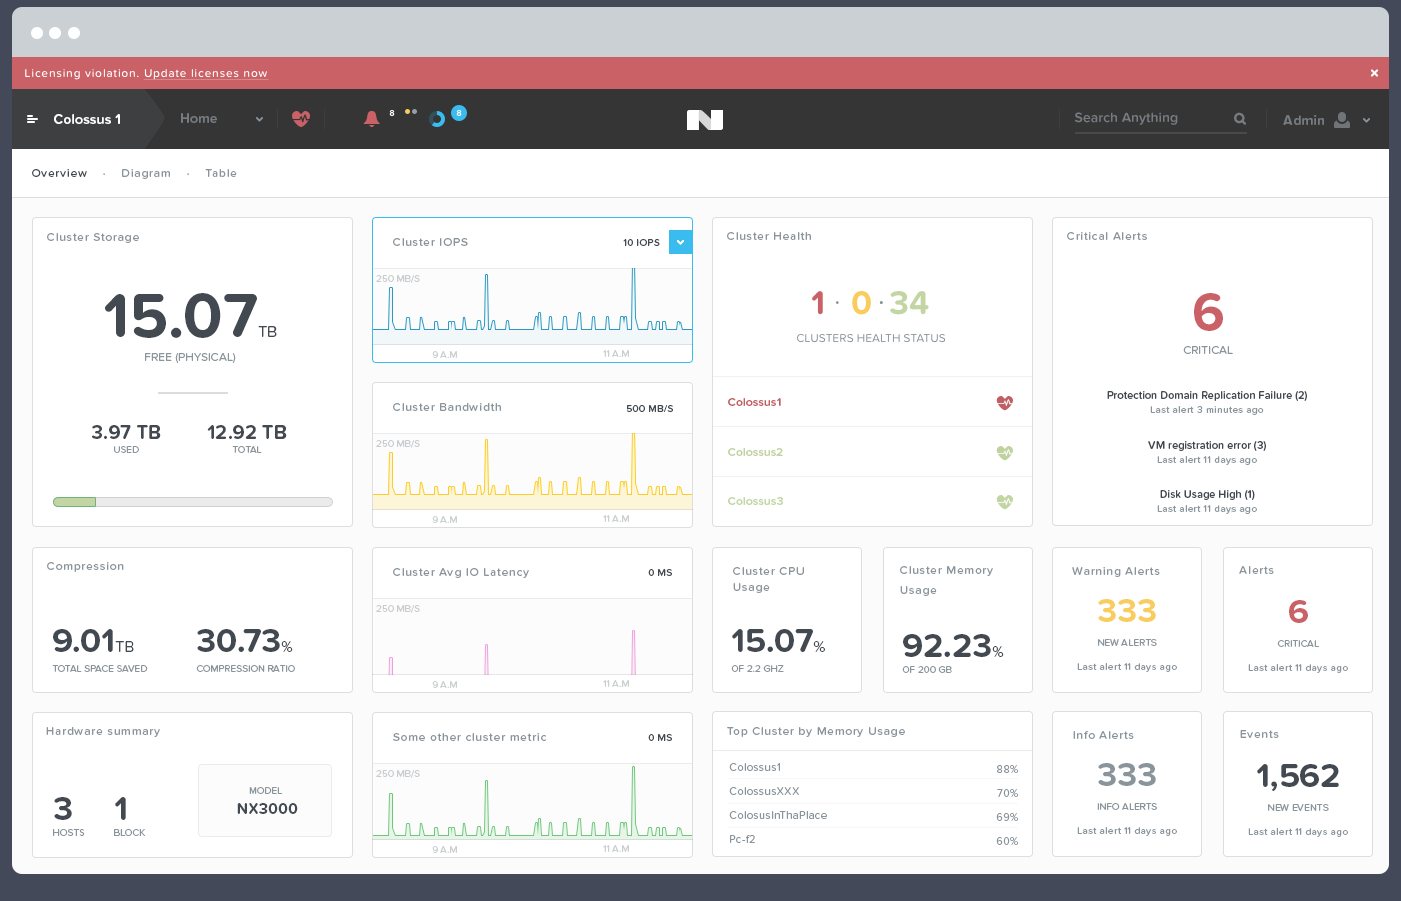Click the Cluster Storage usage progress bar

[192, 502]
